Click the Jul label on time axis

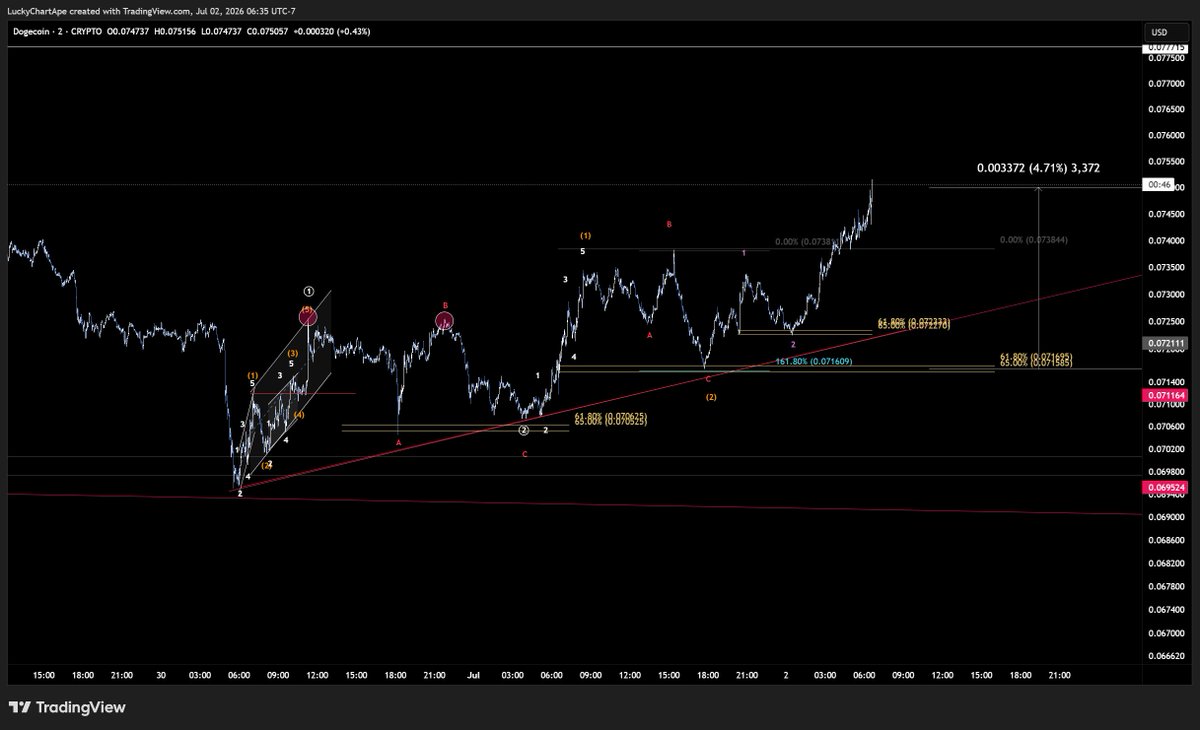[474, 675]
